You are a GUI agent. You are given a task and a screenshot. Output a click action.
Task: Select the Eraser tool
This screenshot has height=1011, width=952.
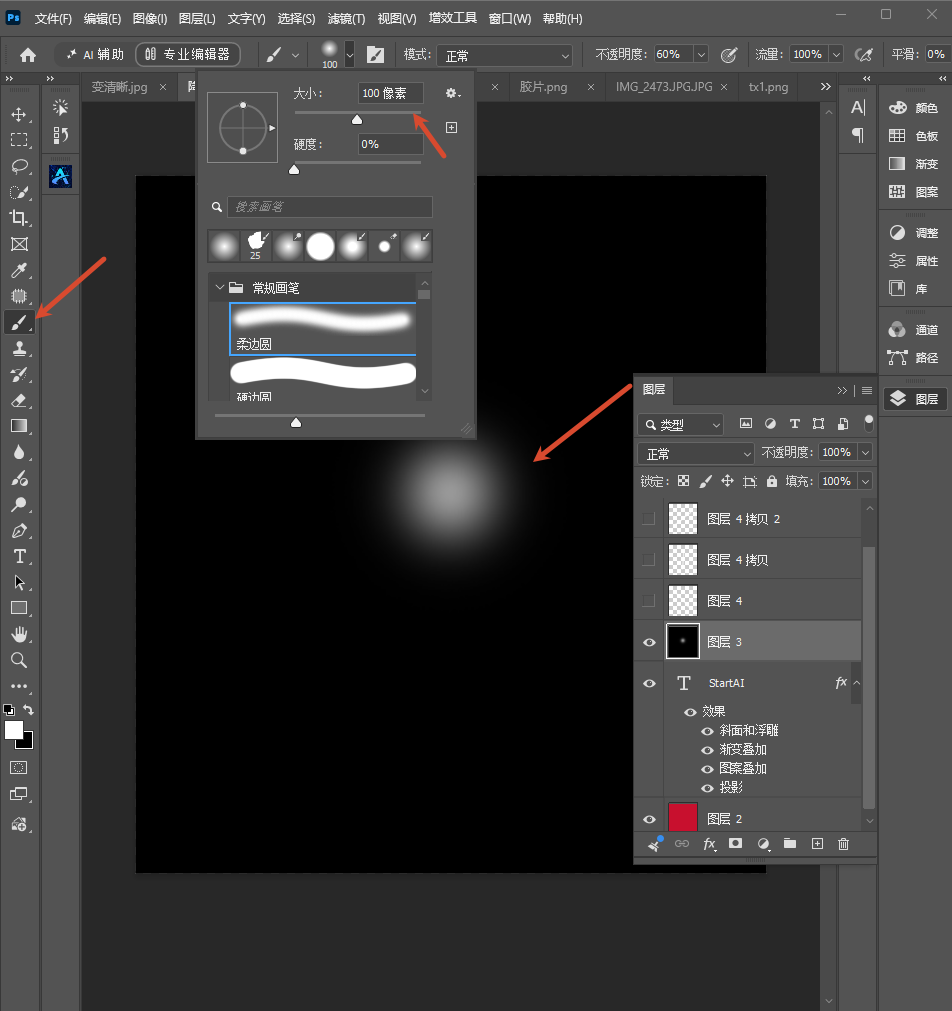(x=19, y=400)
